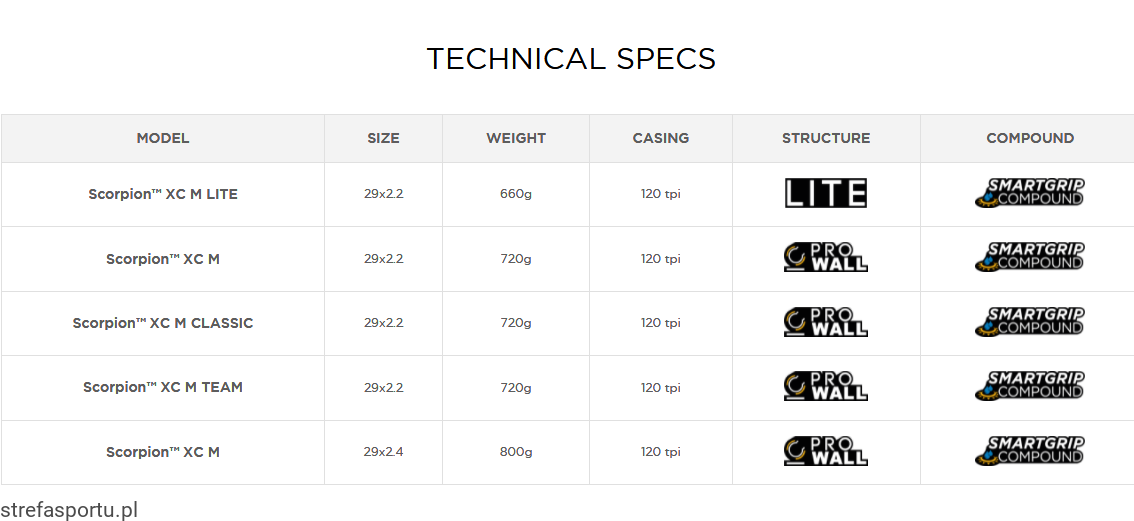Select the STRUCTURE column header

pyautogui.click(x=826, y=138)
